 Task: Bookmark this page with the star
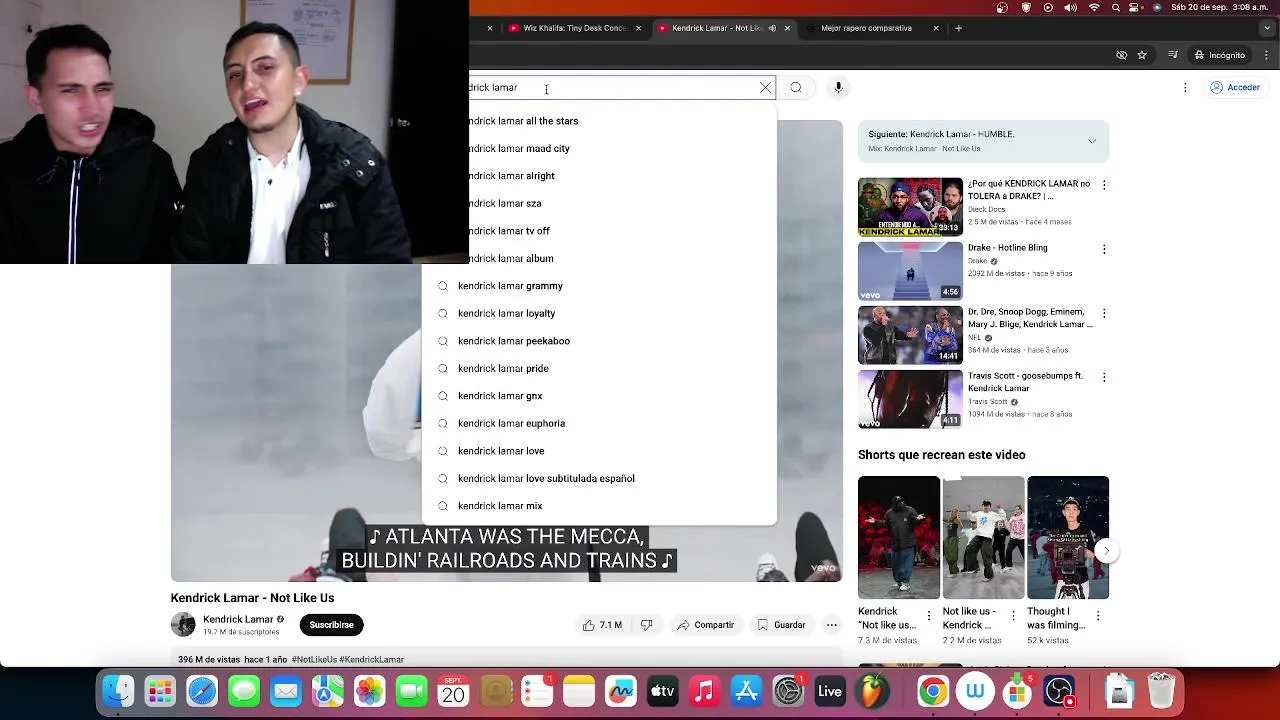tap(1142, 55)
